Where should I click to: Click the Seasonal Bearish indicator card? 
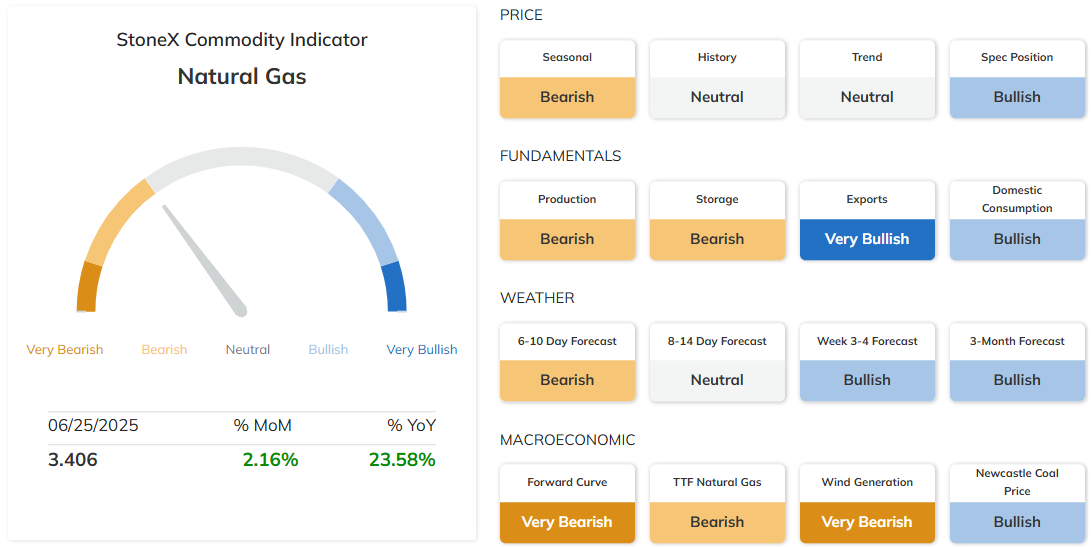pos(567,79)
